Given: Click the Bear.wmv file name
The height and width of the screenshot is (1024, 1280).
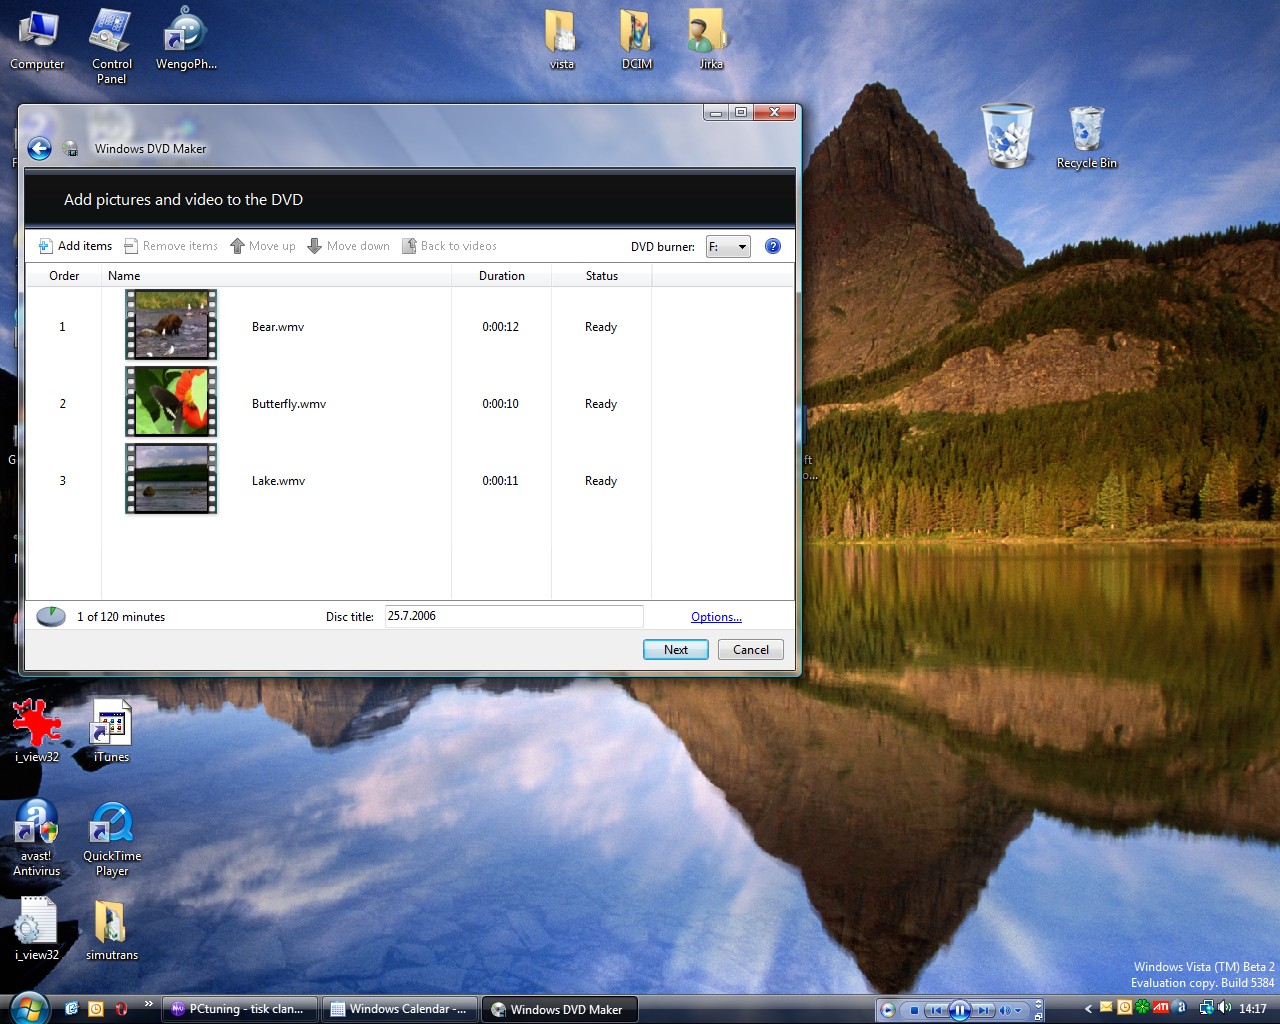Looking at the screenshot, I should coord(278,327).
